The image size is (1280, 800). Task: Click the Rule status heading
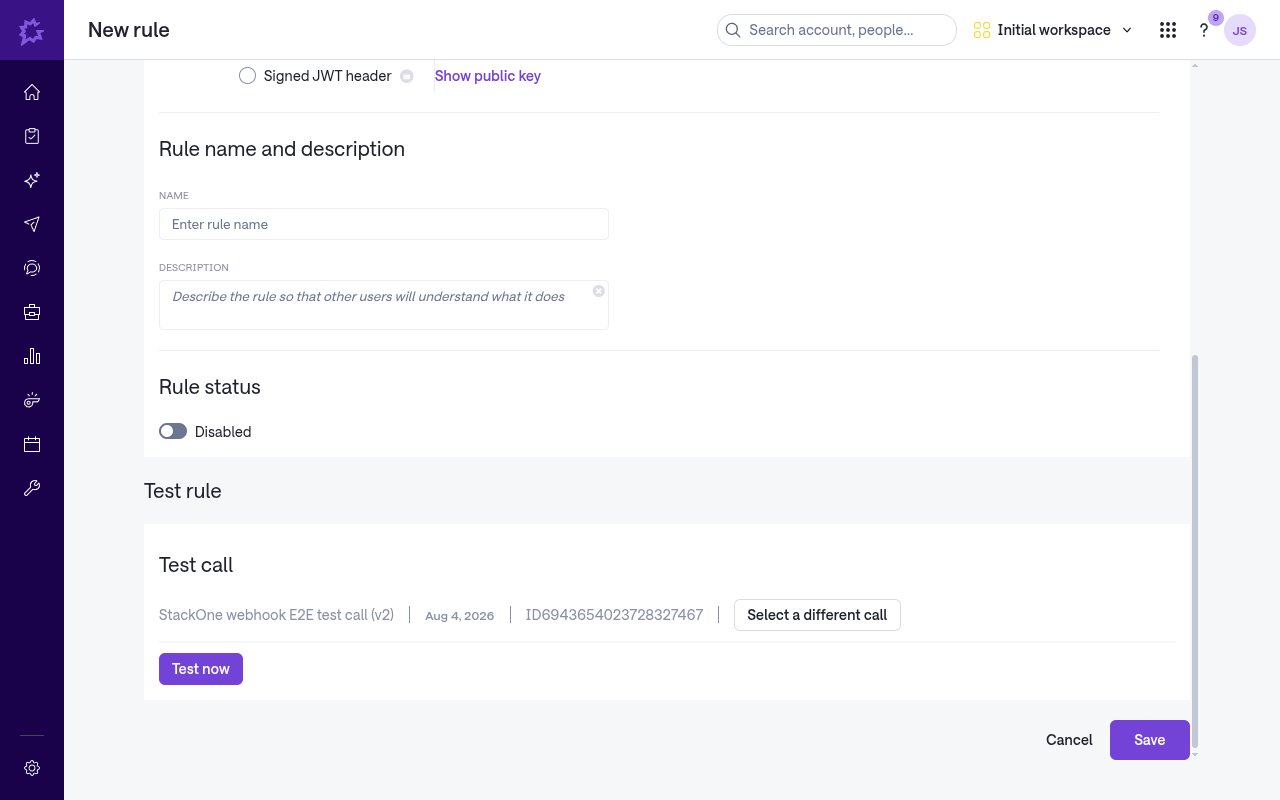210,387
